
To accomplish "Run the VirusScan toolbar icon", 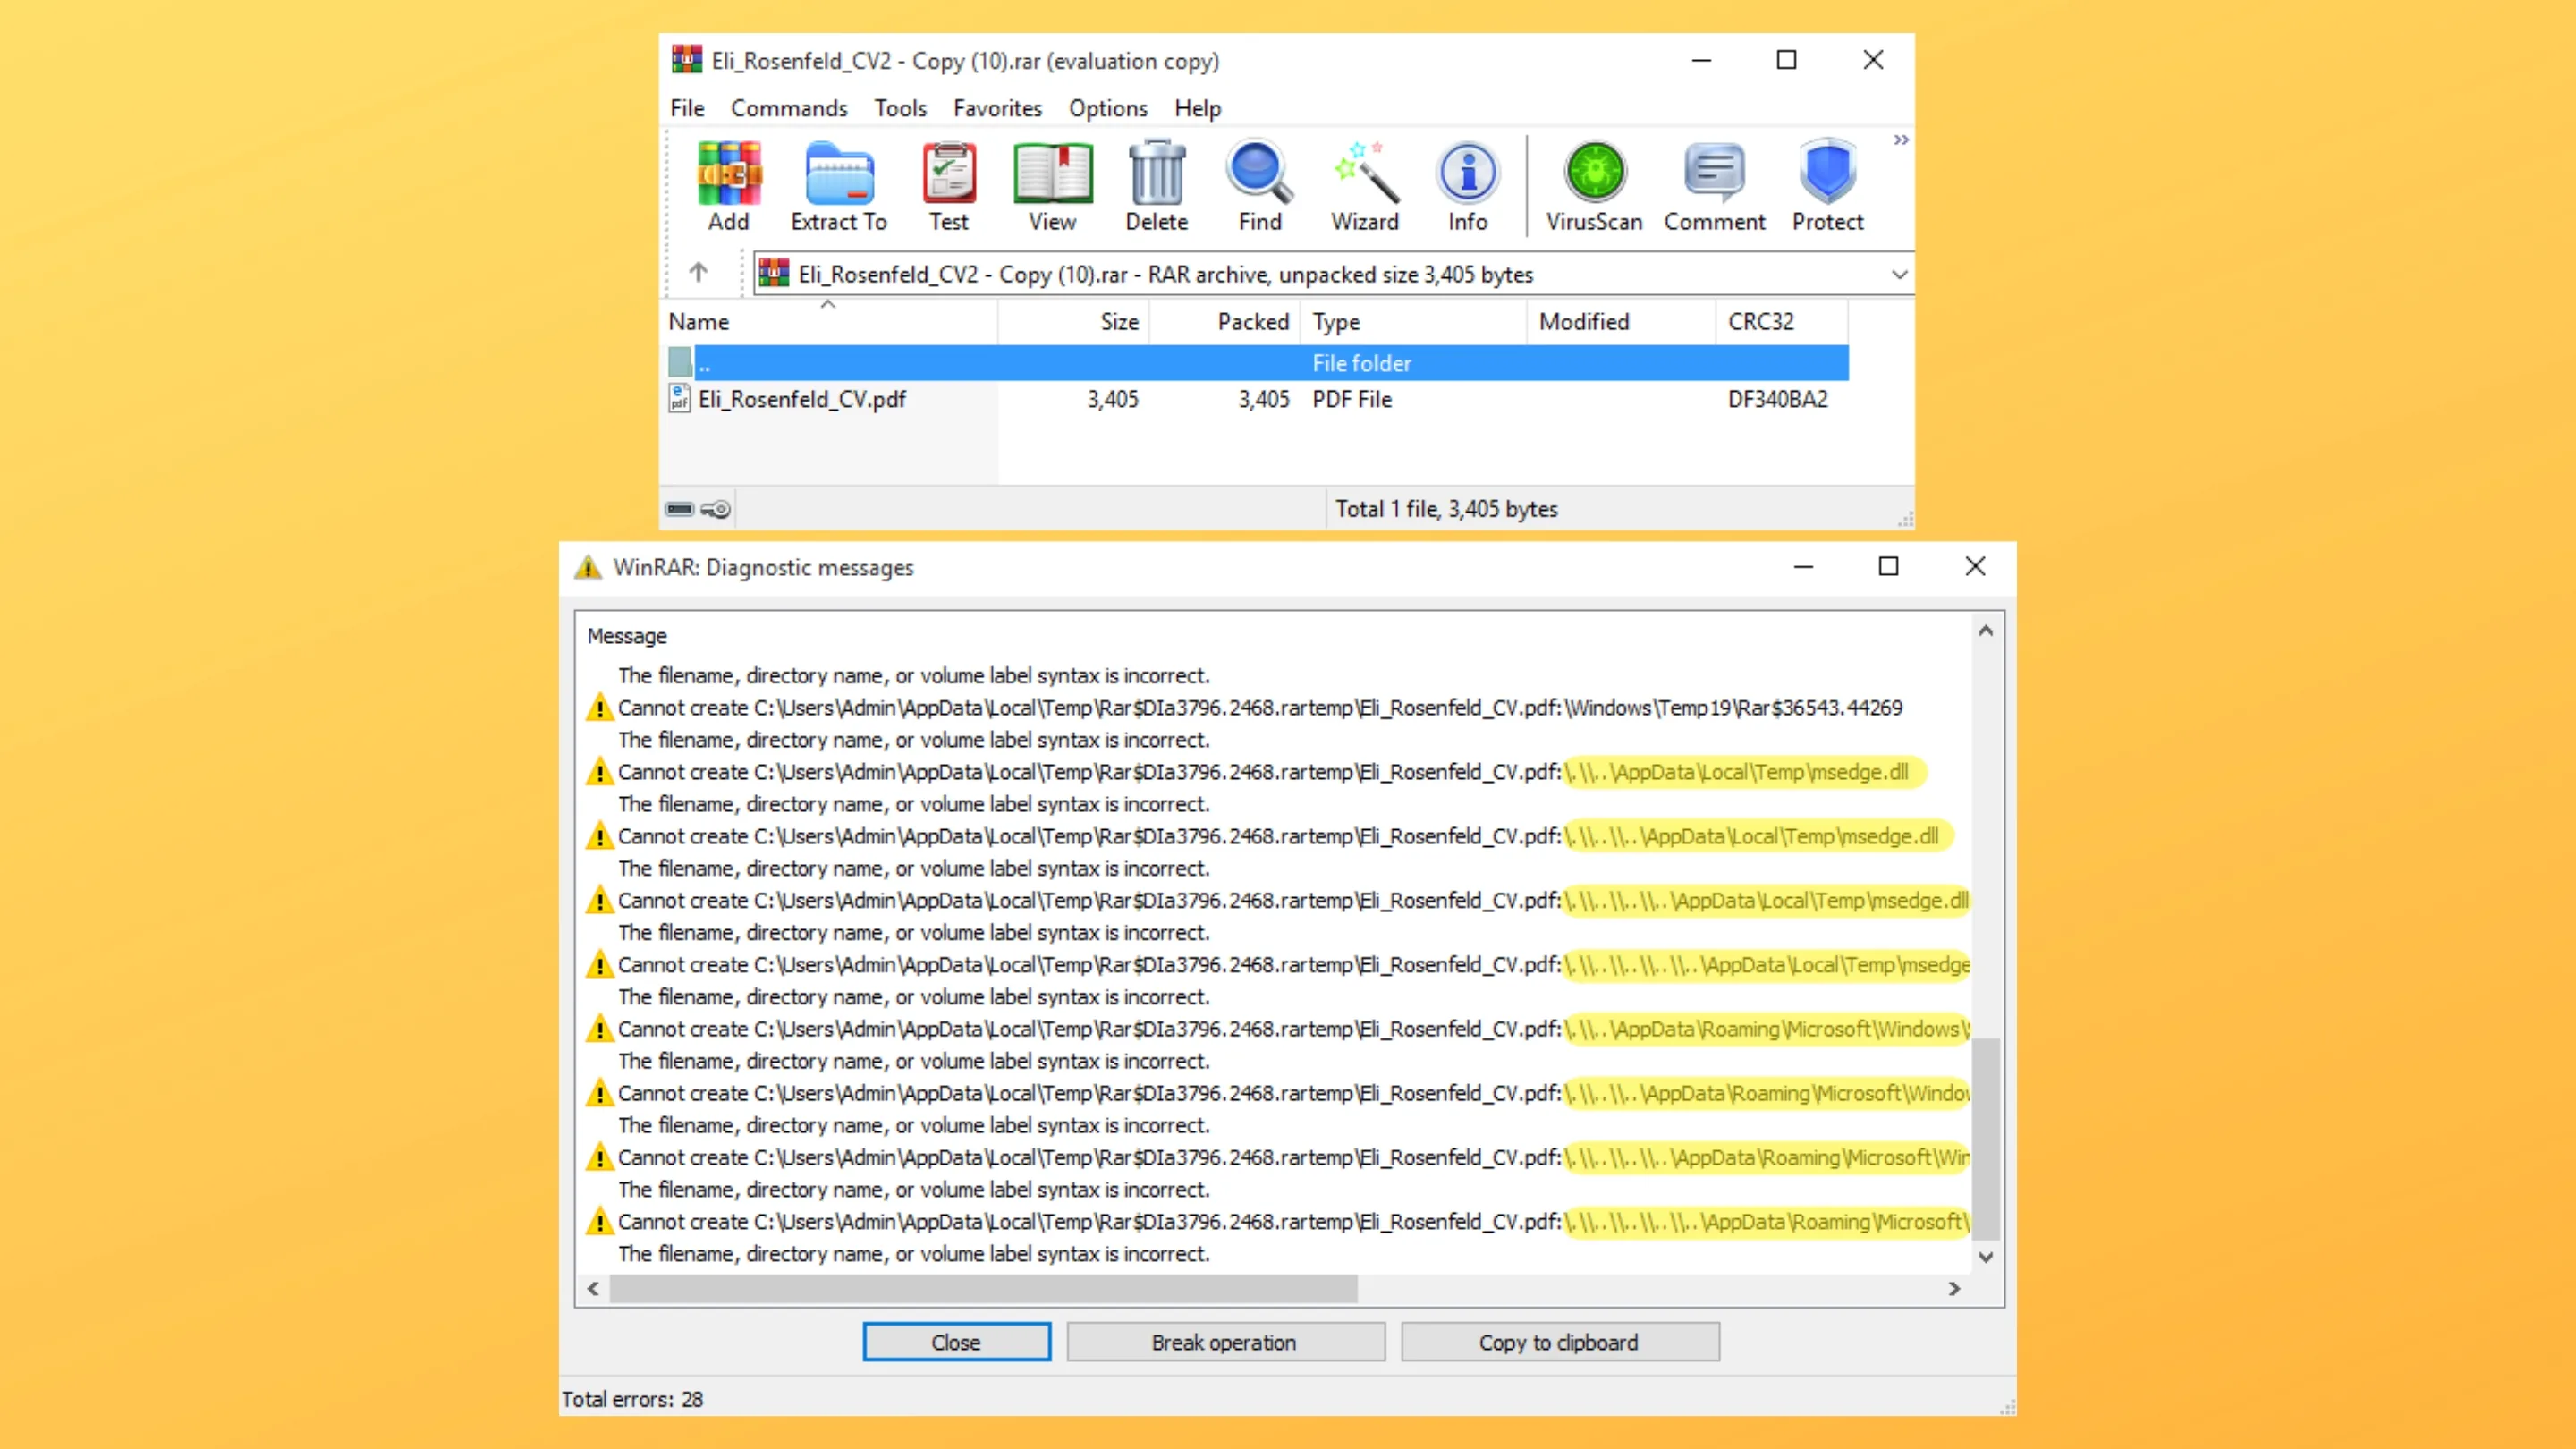I will tap(1595, 187).
